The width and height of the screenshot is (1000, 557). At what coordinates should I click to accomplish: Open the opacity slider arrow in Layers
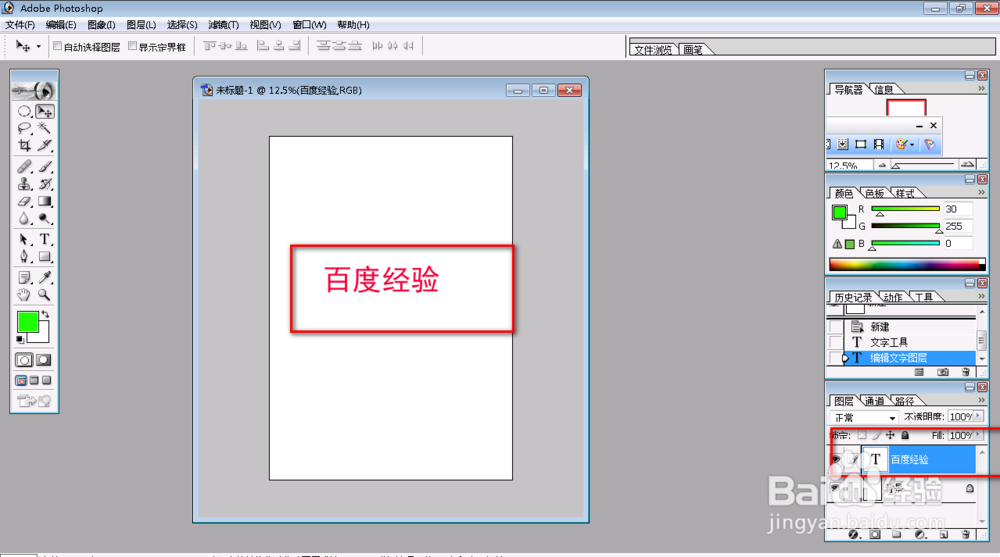978,416
